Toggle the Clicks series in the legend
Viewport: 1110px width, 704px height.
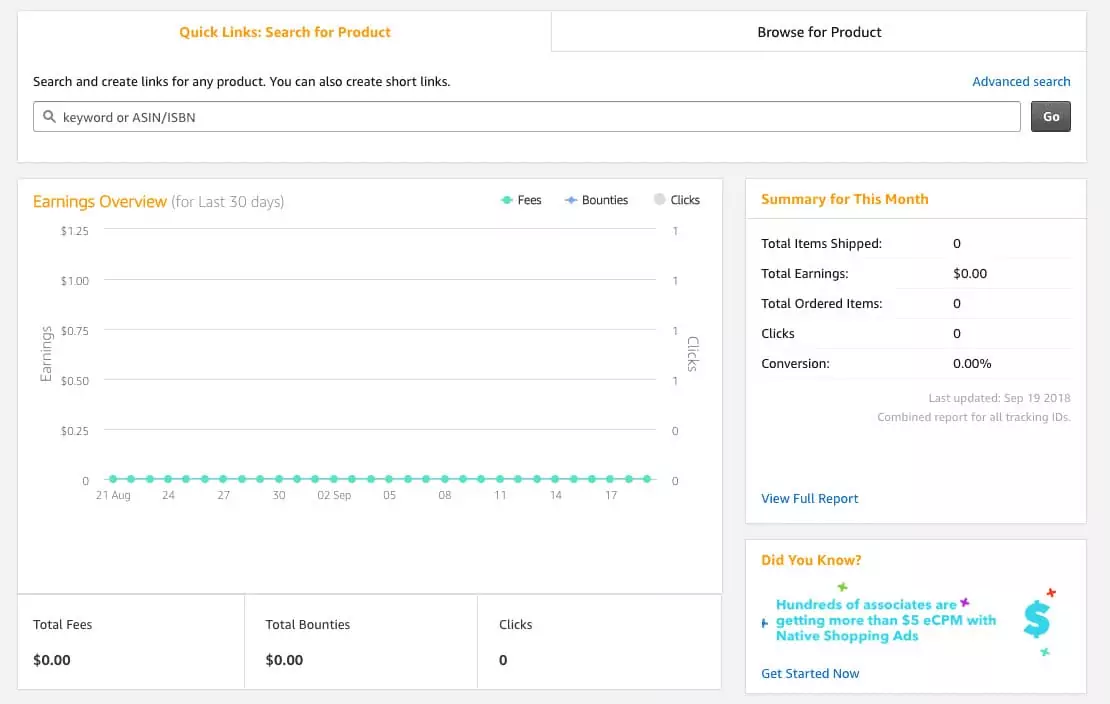click(x=676, y=200)
